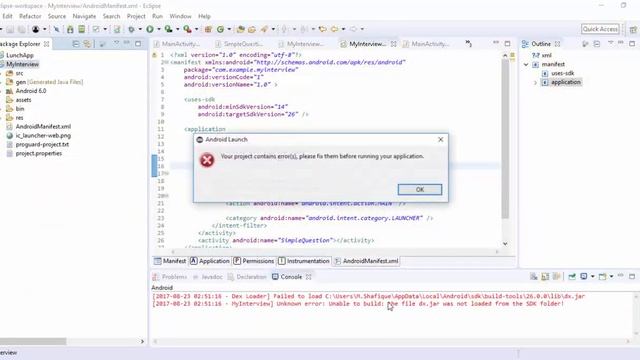Collapse the manifest node in Outline
This screenshot has height=360, width=640.
point(526,64)
